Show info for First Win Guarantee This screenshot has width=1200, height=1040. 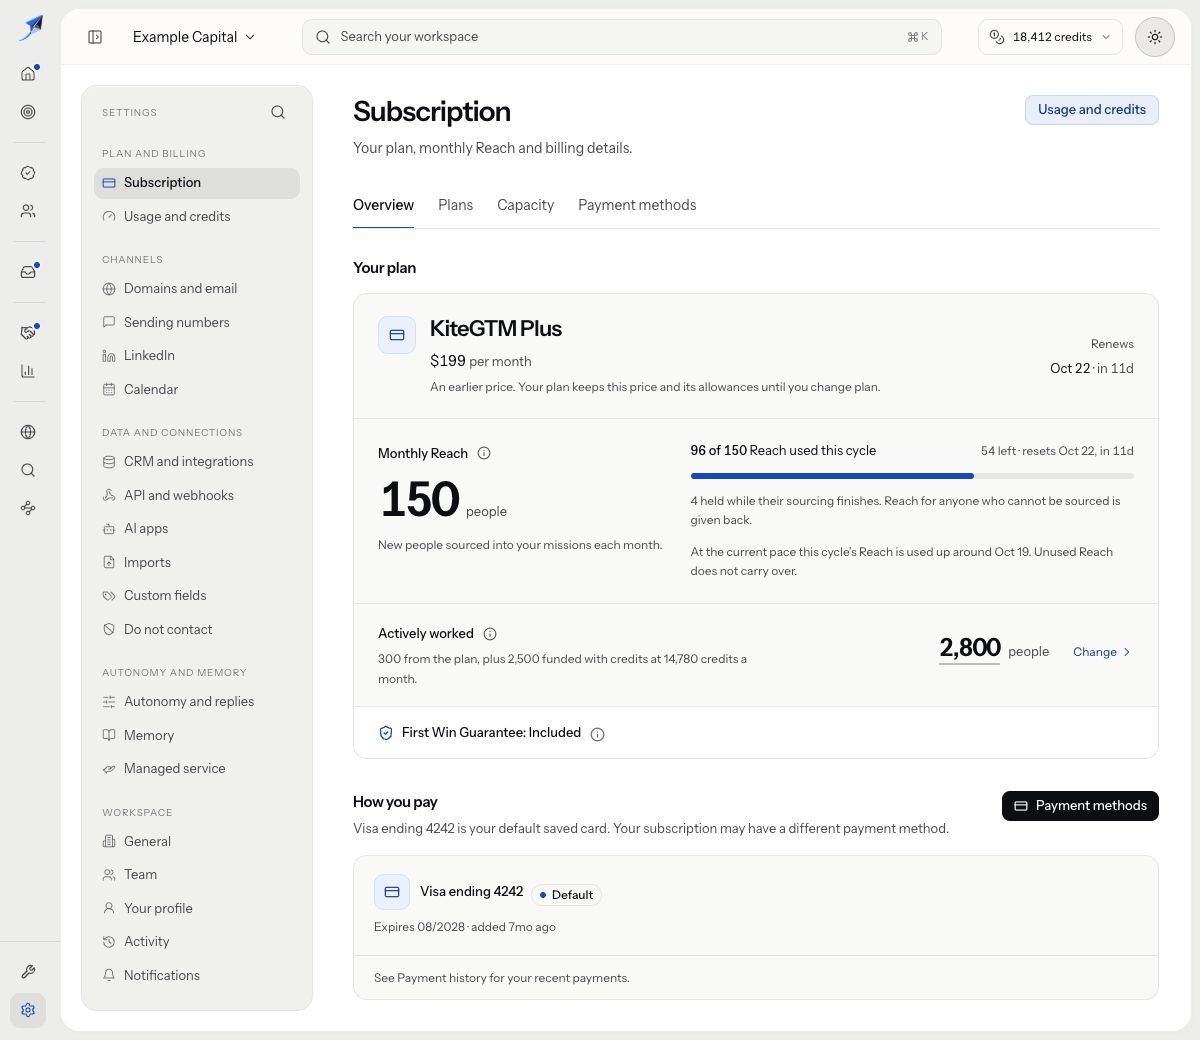coord(598,734)
